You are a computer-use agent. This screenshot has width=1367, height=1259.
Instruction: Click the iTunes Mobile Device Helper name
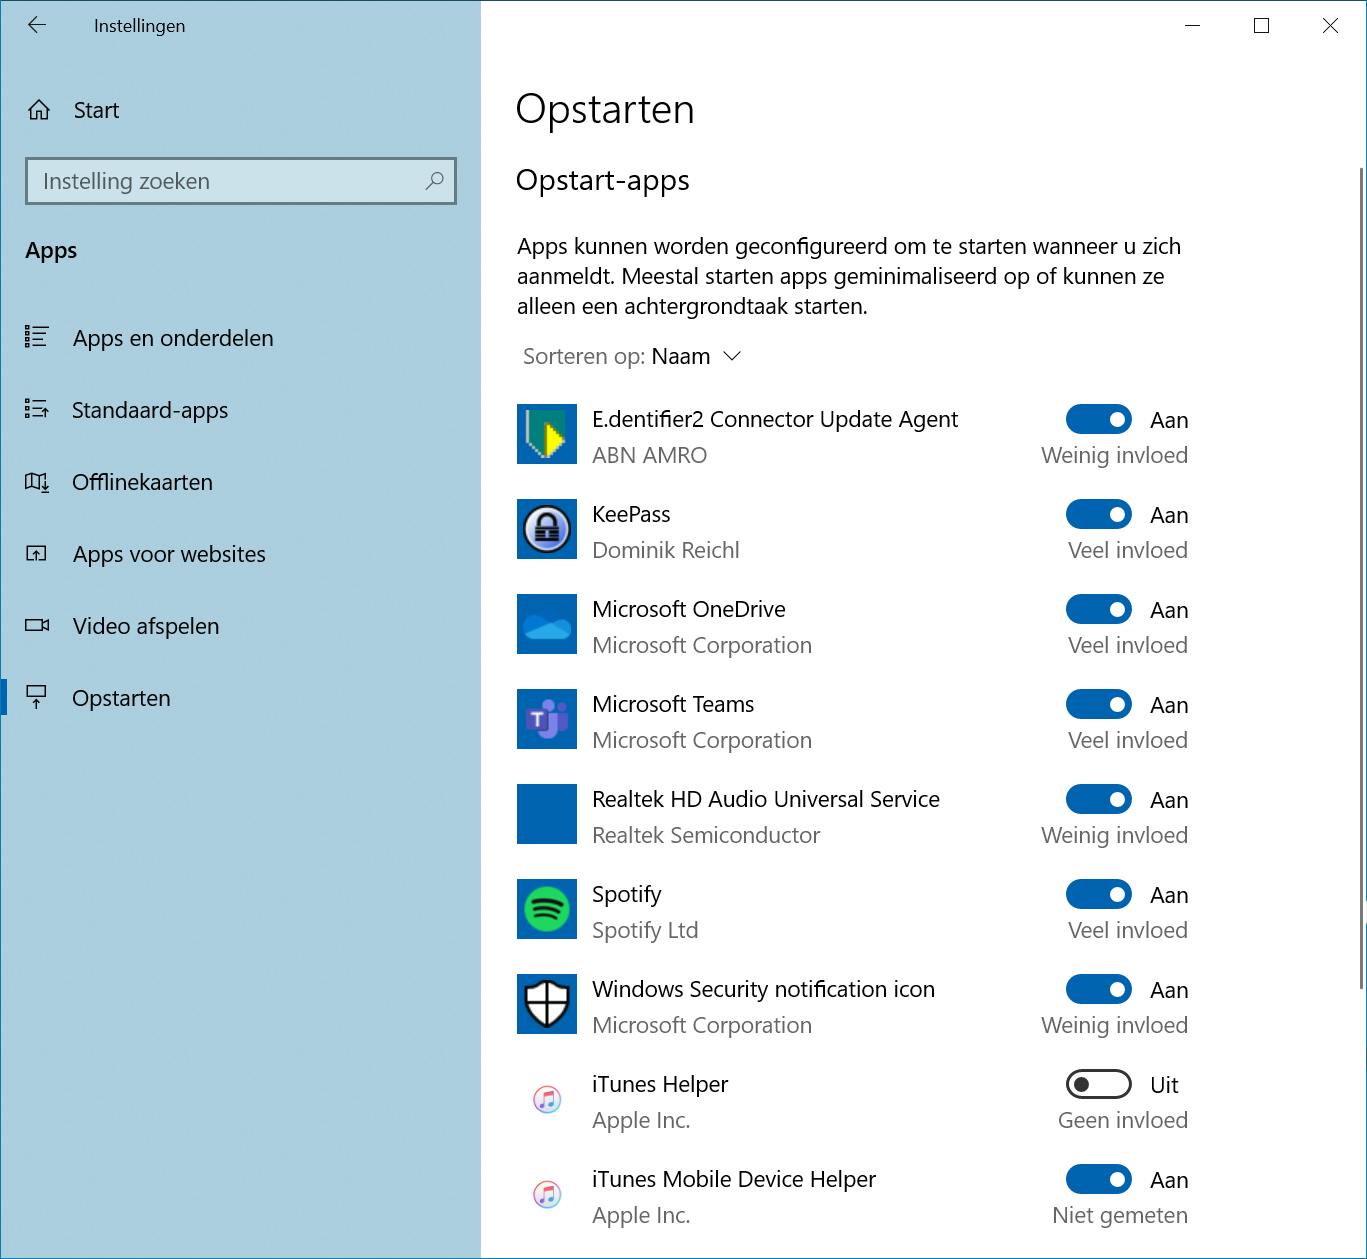(x=734, y=1179)
